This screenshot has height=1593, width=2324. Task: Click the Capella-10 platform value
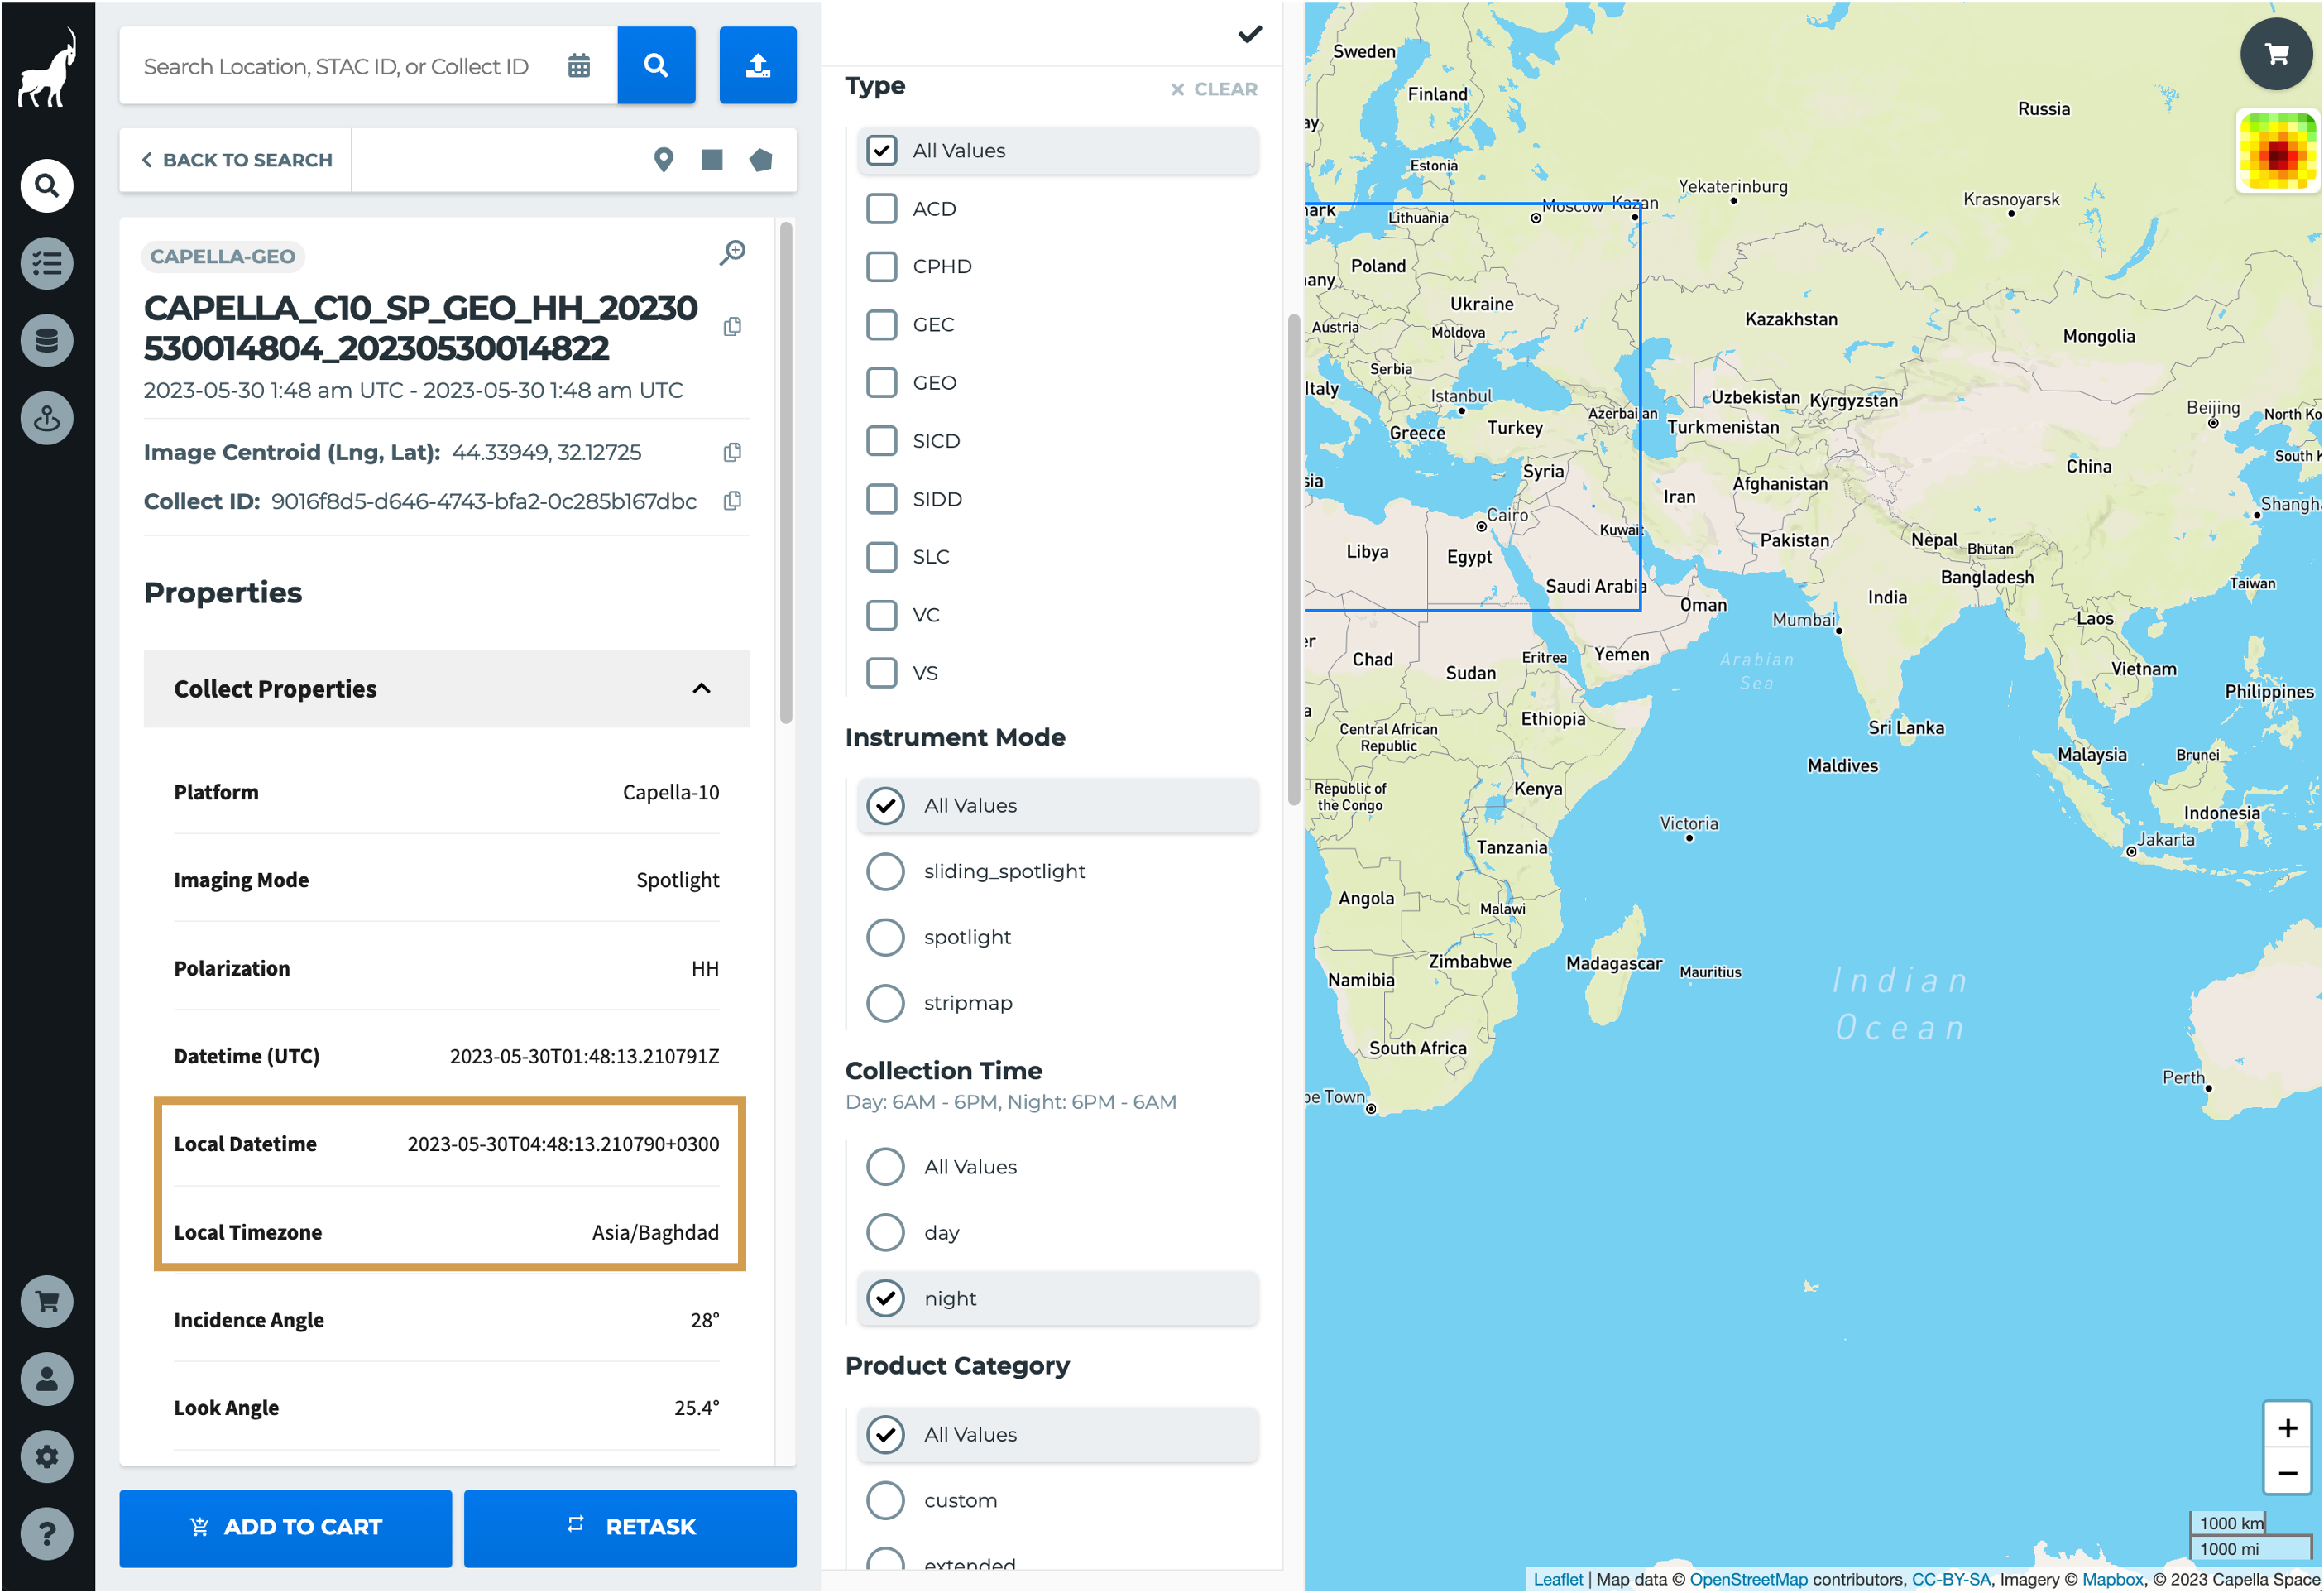click(x=671, y=793)
